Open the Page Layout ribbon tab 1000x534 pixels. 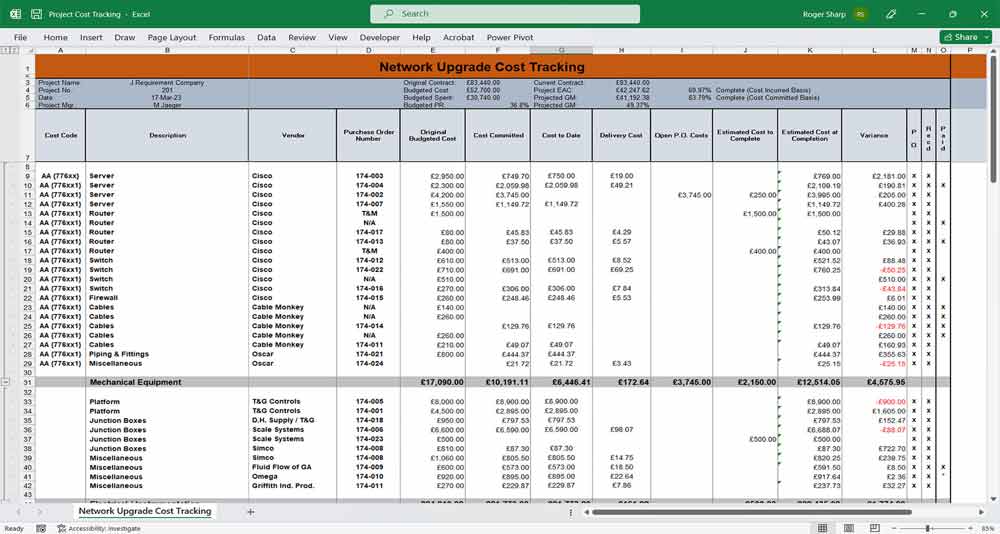(172, 38)
